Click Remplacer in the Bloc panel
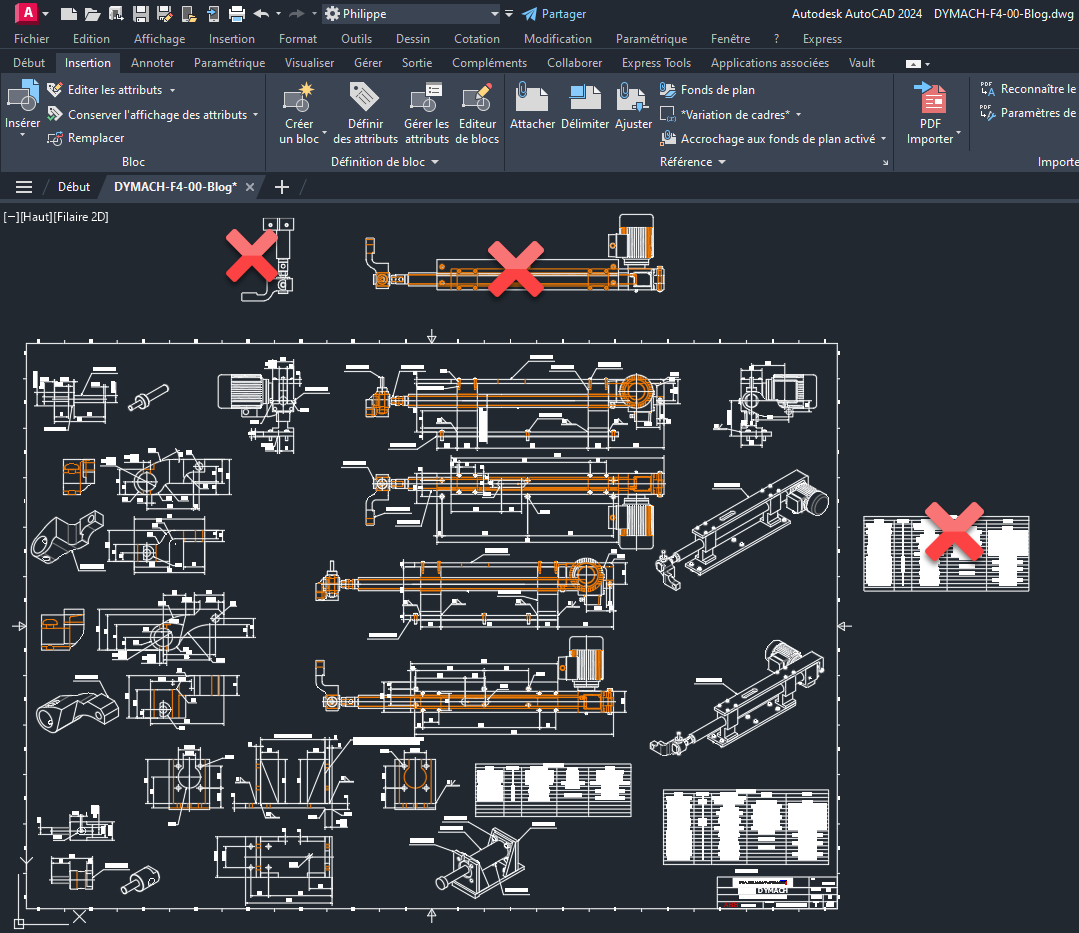 point(95,139)
